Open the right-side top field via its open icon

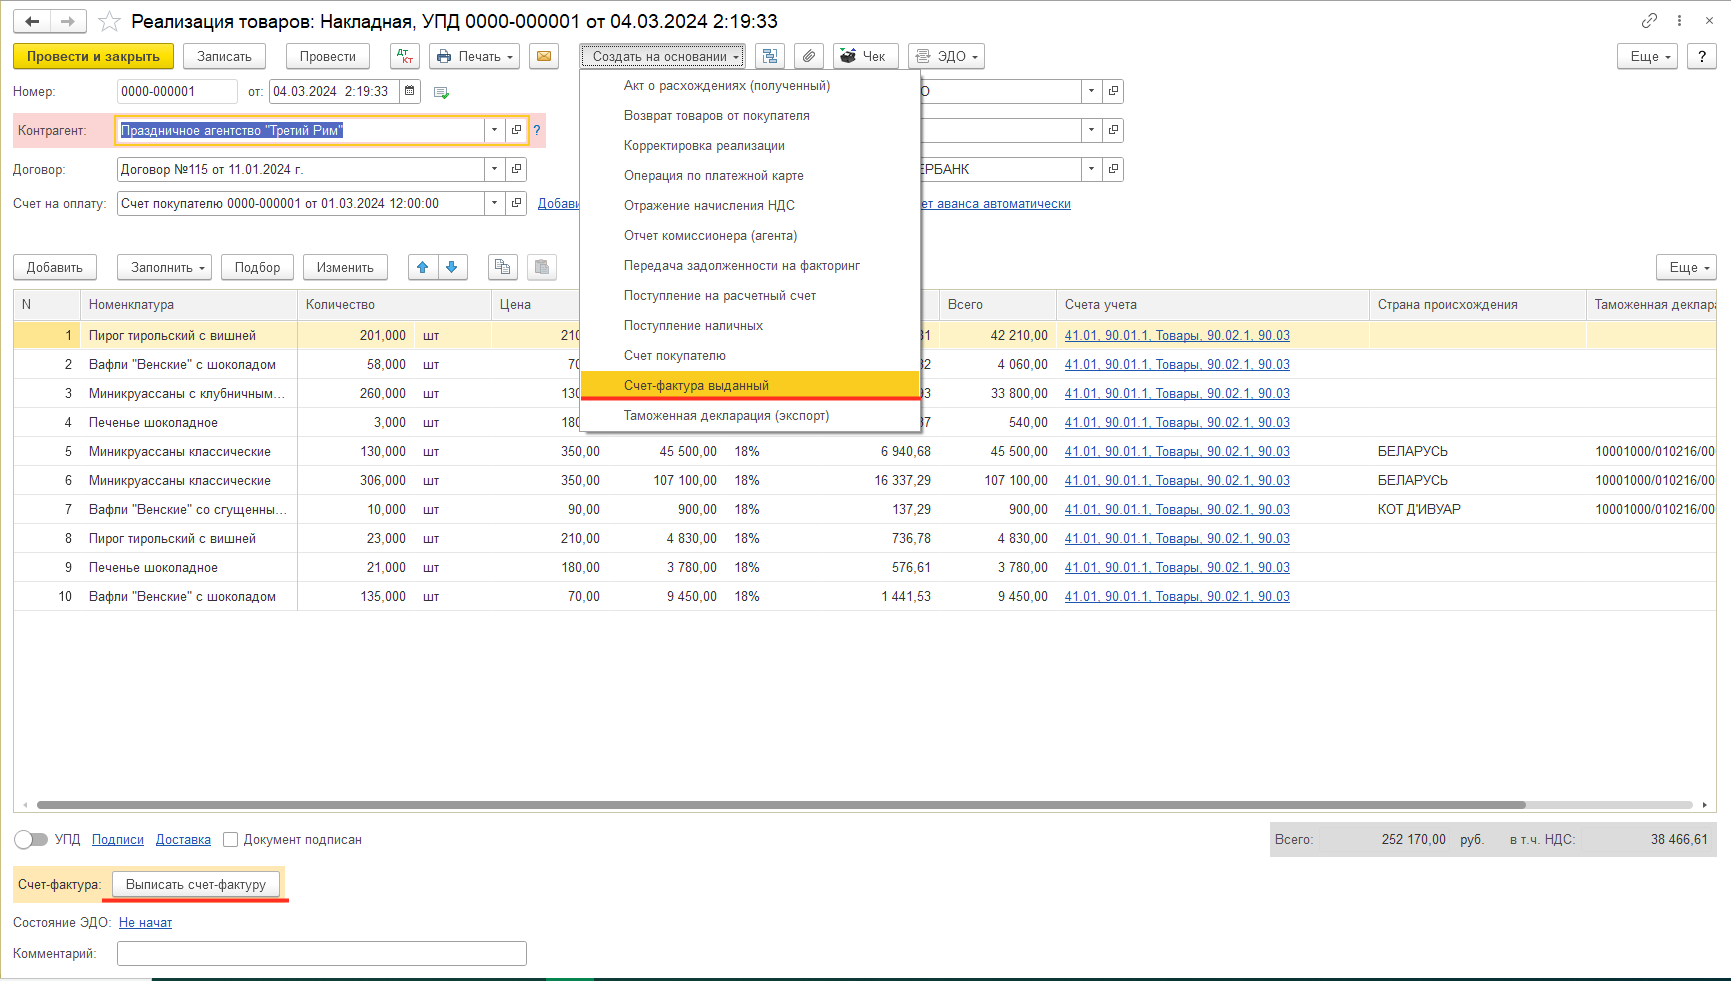click(1113, 91)
